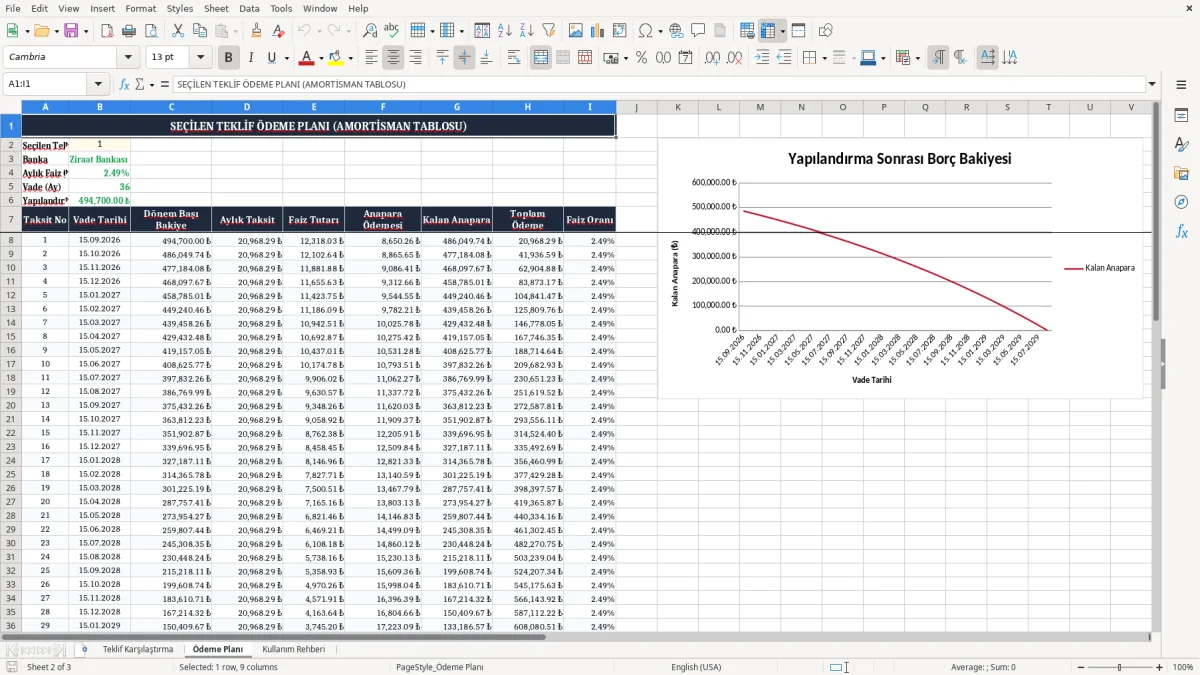Toggle Bold formatting
The image size is (1200, 675).
tap(229, 58)
